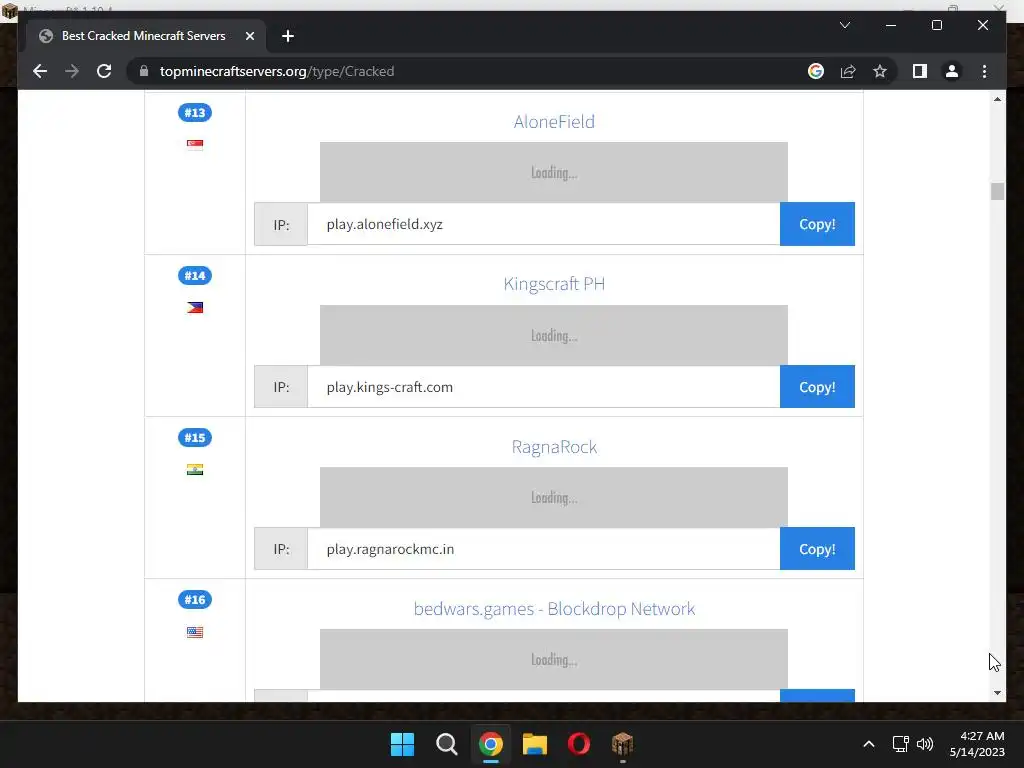Open the browser side panel
The height and width of the screenshot is (768, 1024).
coord(920,71)
